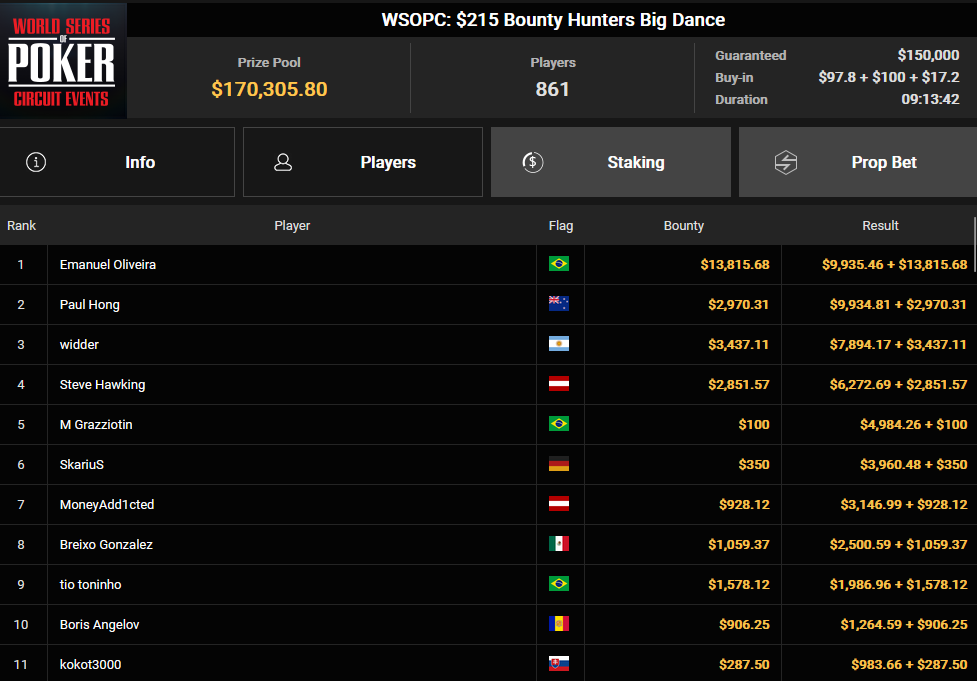Click bounty $928.12 for MoneyAdd1cted
This screenshot has height=681, width=977.
(x=744, y=504)
